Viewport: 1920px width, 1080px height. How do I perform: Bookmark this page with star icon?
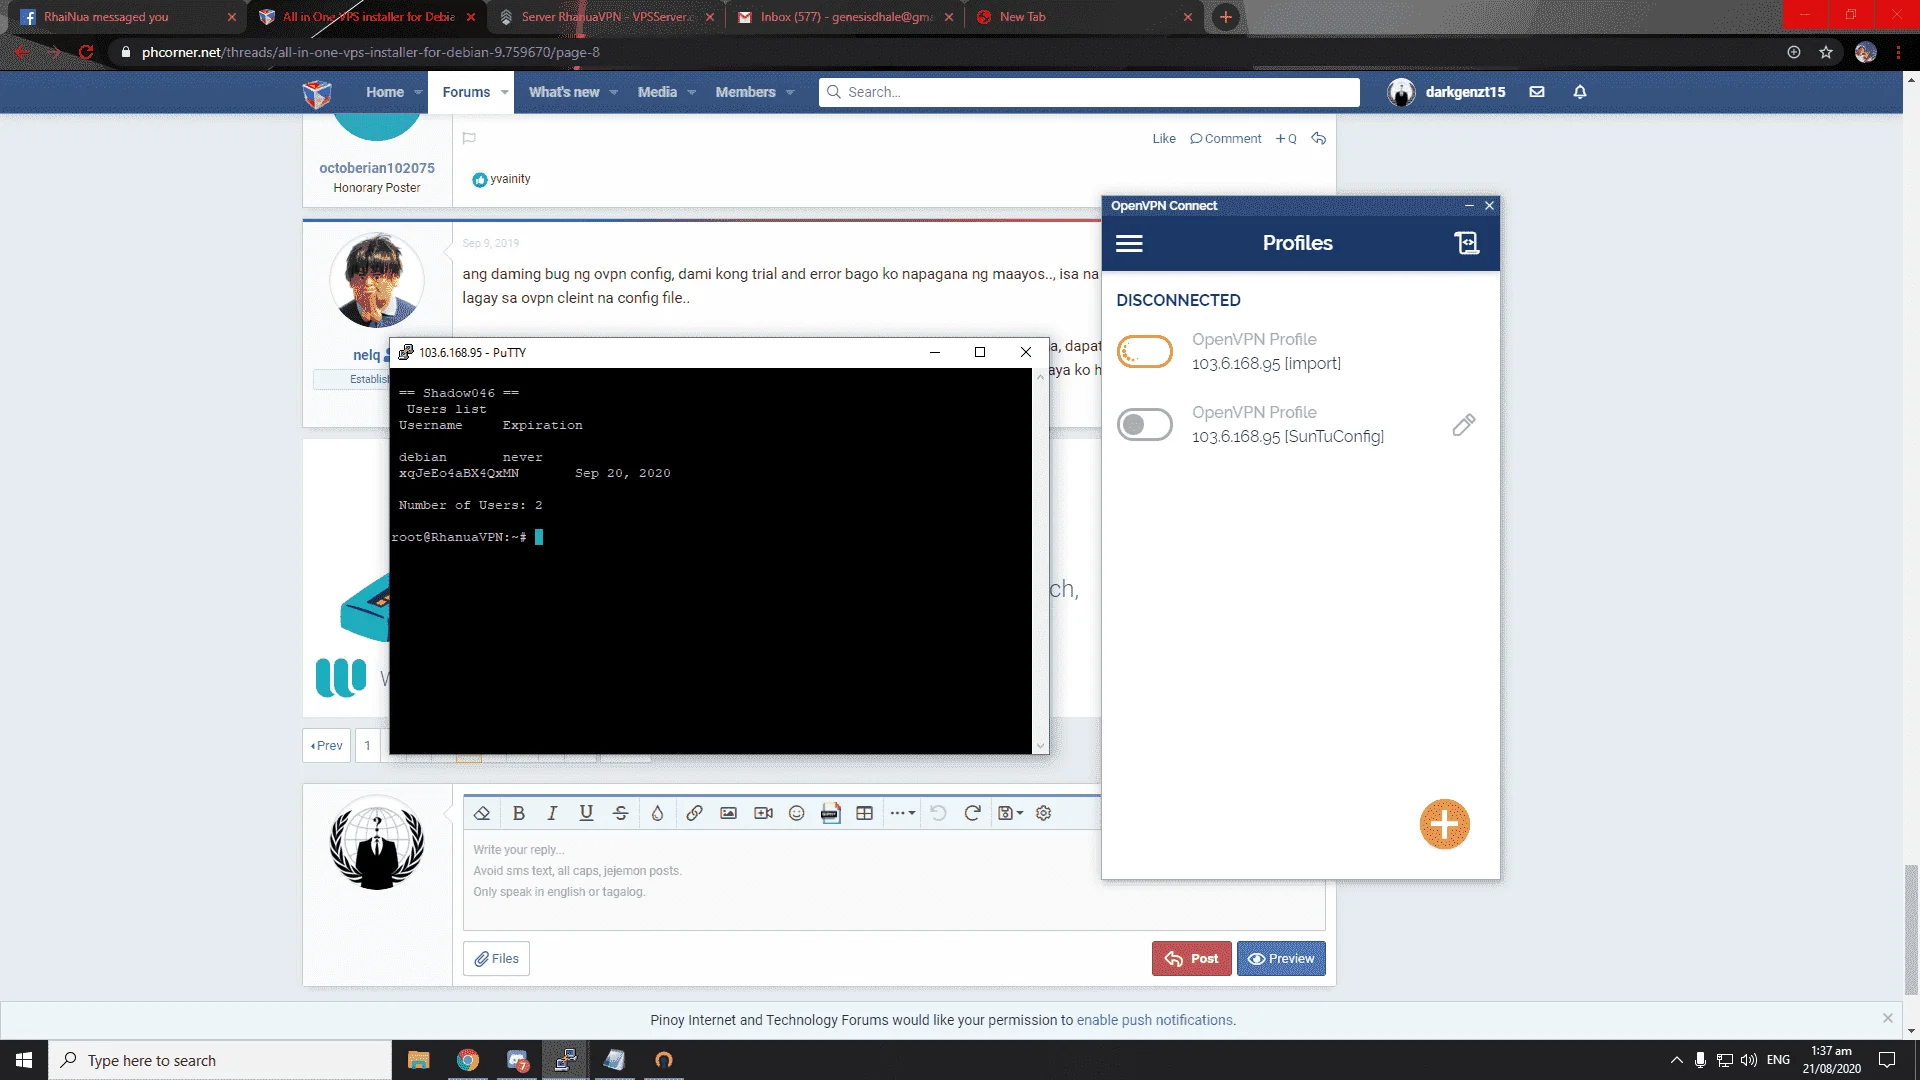tap(1826, 52)
